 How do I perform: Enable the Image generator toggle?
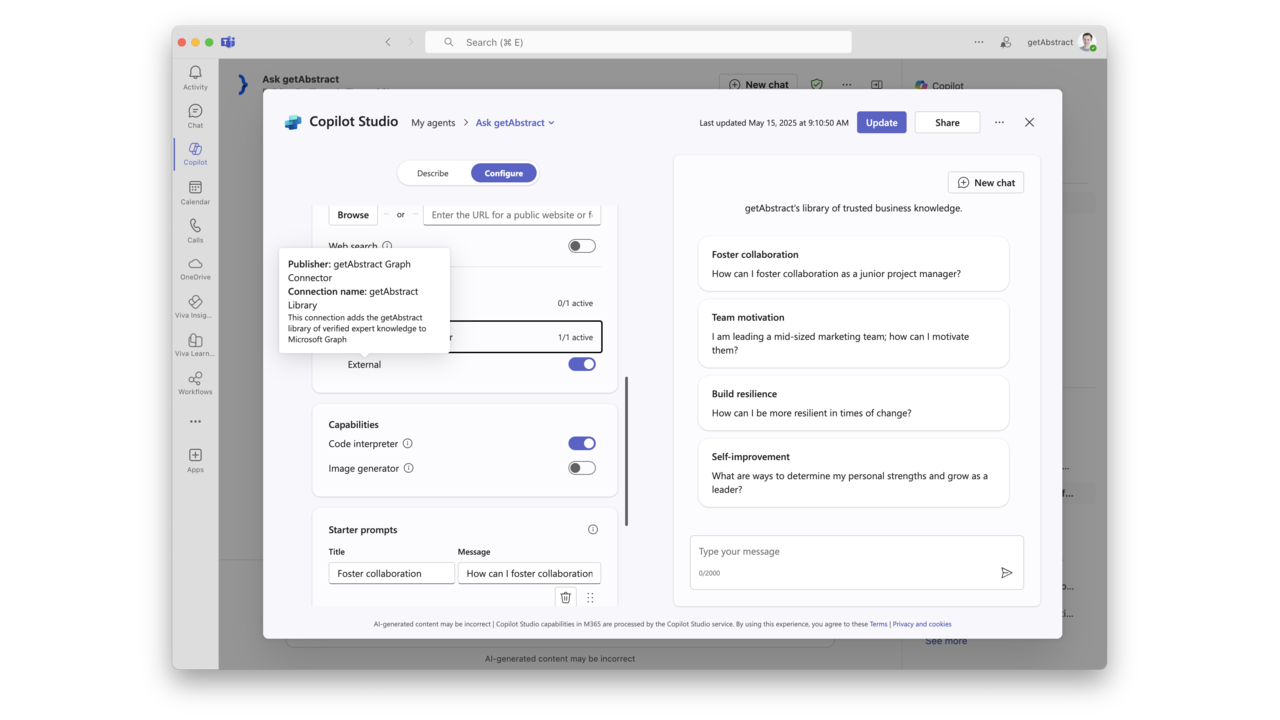click(x=582, y=468)
